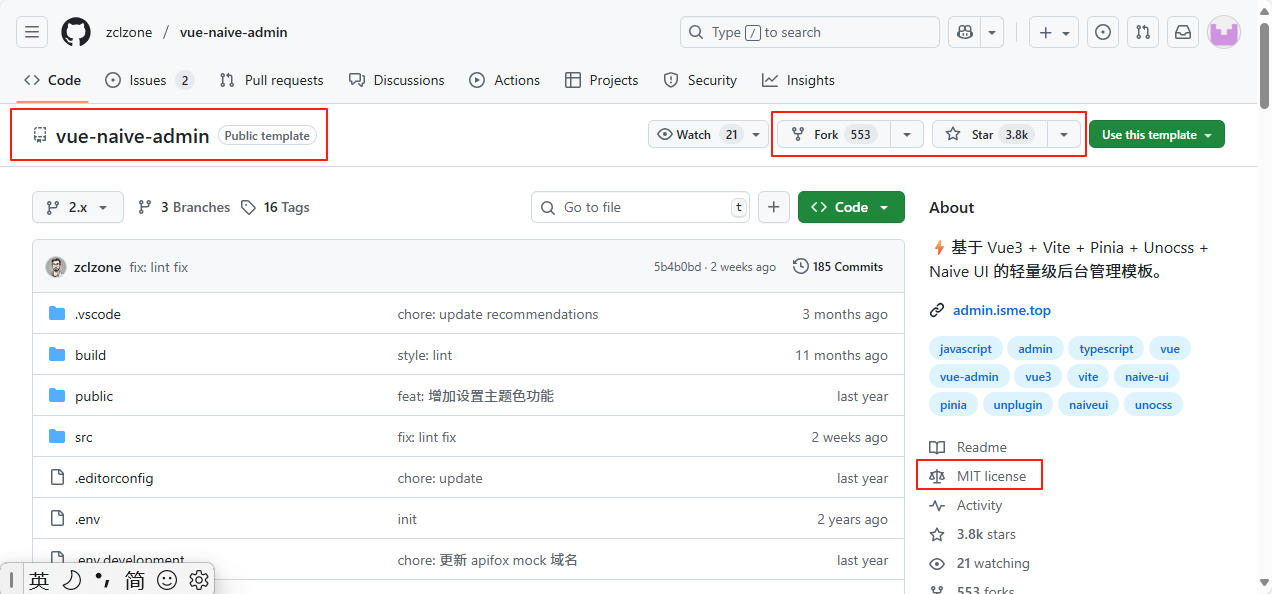Open Copilot dropdown arrow
Viewport: 1272px width, 594px height.
(x=992, y=32)
